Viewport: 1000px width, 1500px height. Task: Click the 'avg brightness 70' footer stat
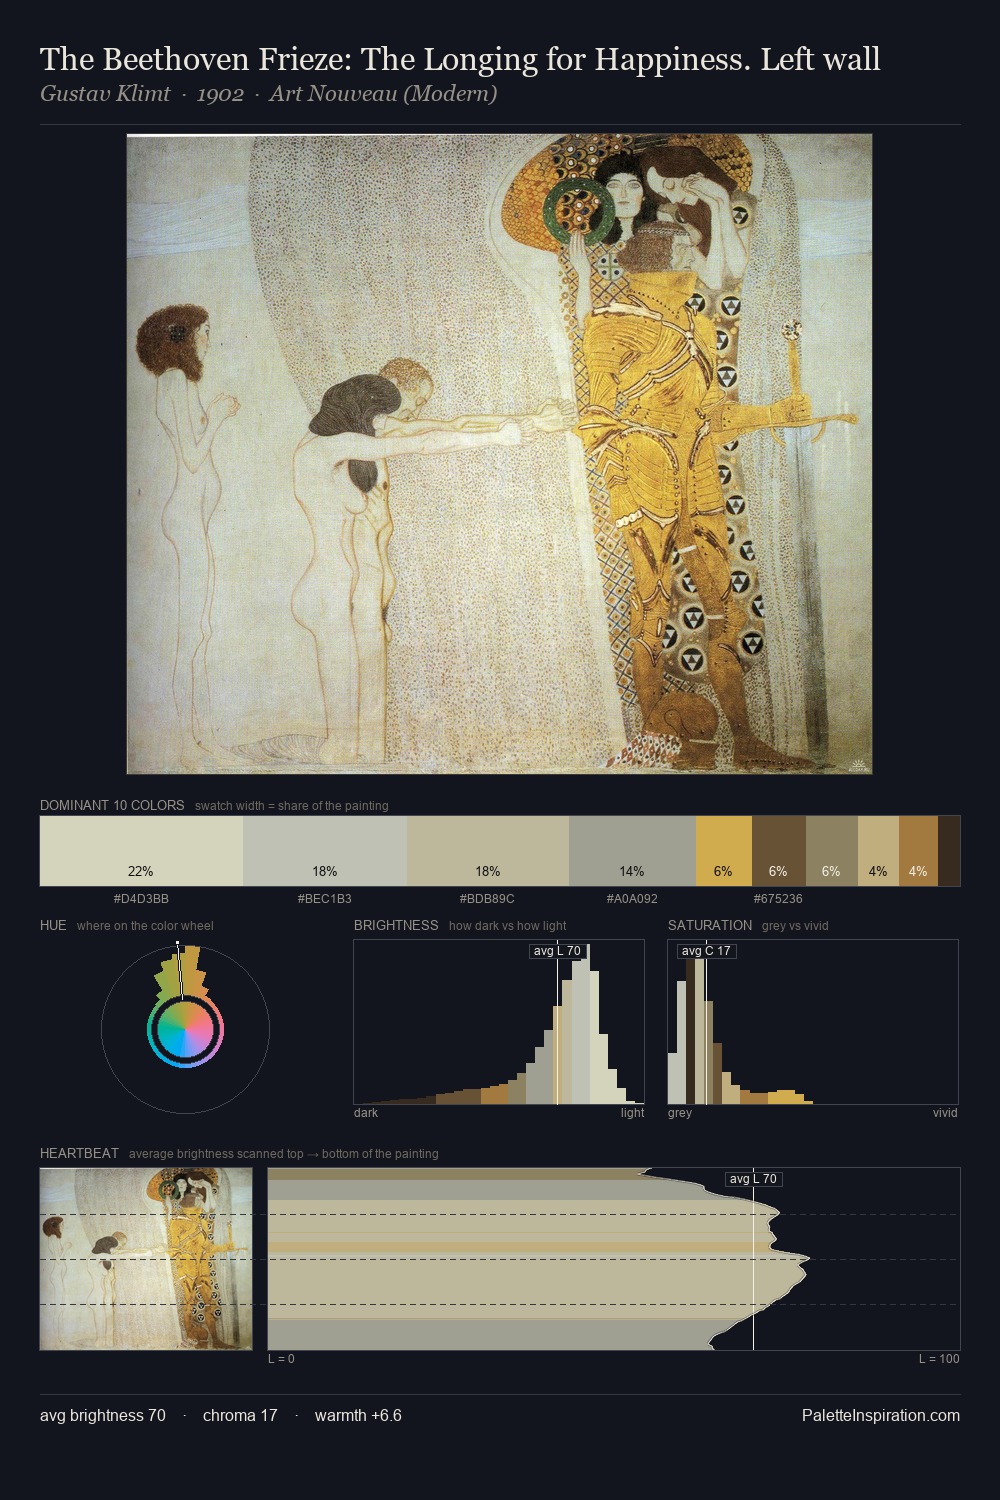(103, 1415)
